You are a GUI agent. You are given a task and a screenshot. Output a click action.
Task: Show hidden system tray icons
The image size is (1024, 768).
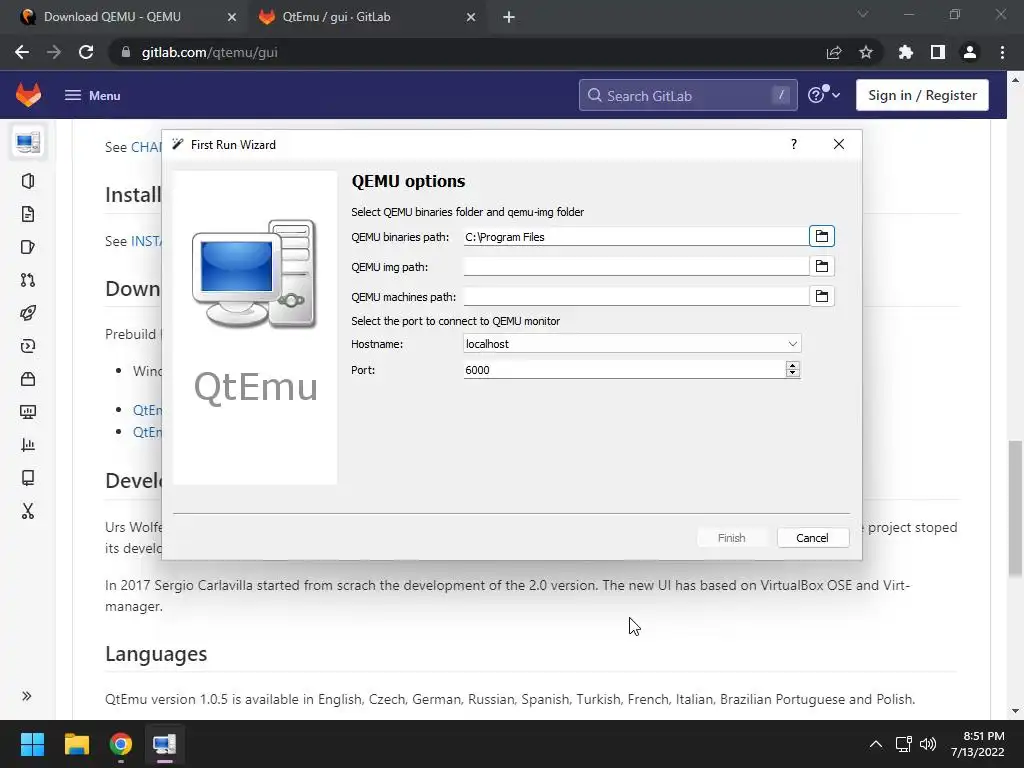pos(876,744)
